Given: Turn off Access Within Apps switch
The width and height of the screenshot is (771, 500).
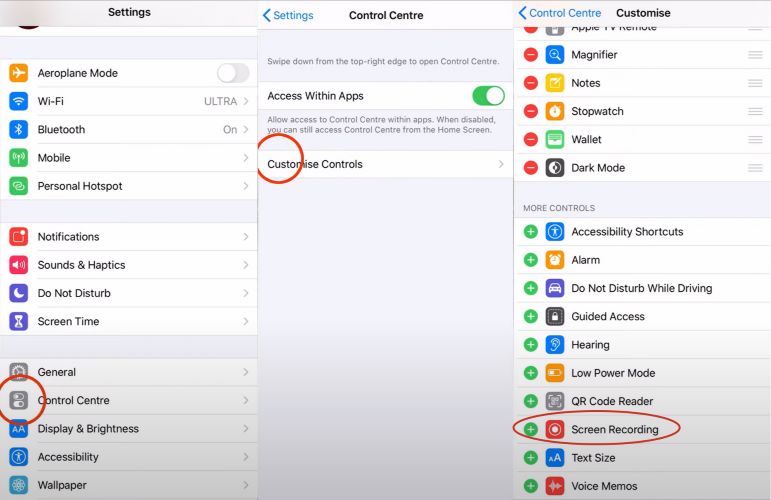Looking at the screenshot, I should tap(488, 96).
